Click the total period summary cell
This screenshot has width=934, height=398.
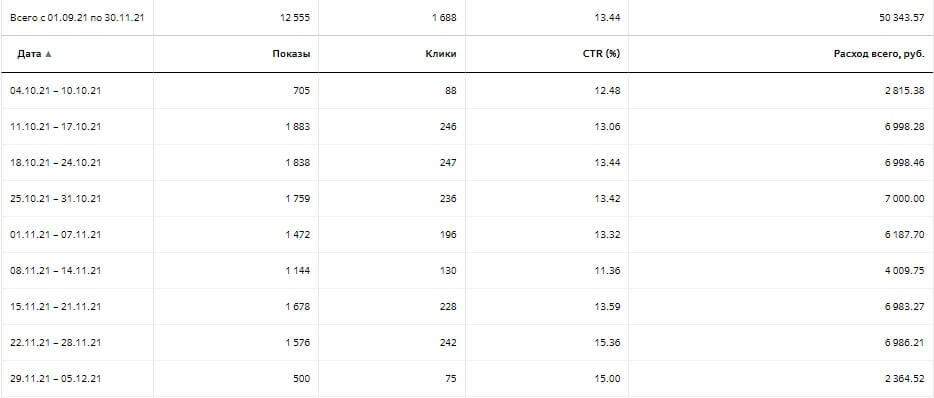(x=77, y=17)
